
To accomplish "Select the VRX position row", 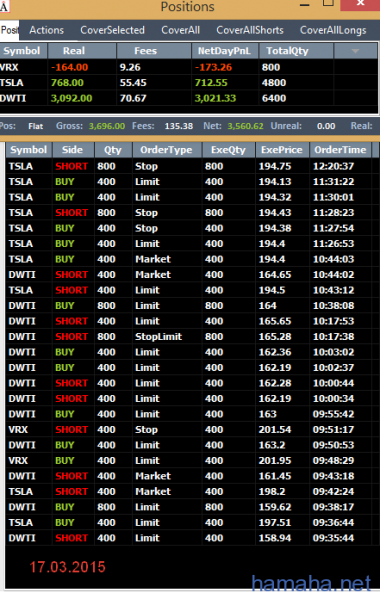I will click(189, 67).
